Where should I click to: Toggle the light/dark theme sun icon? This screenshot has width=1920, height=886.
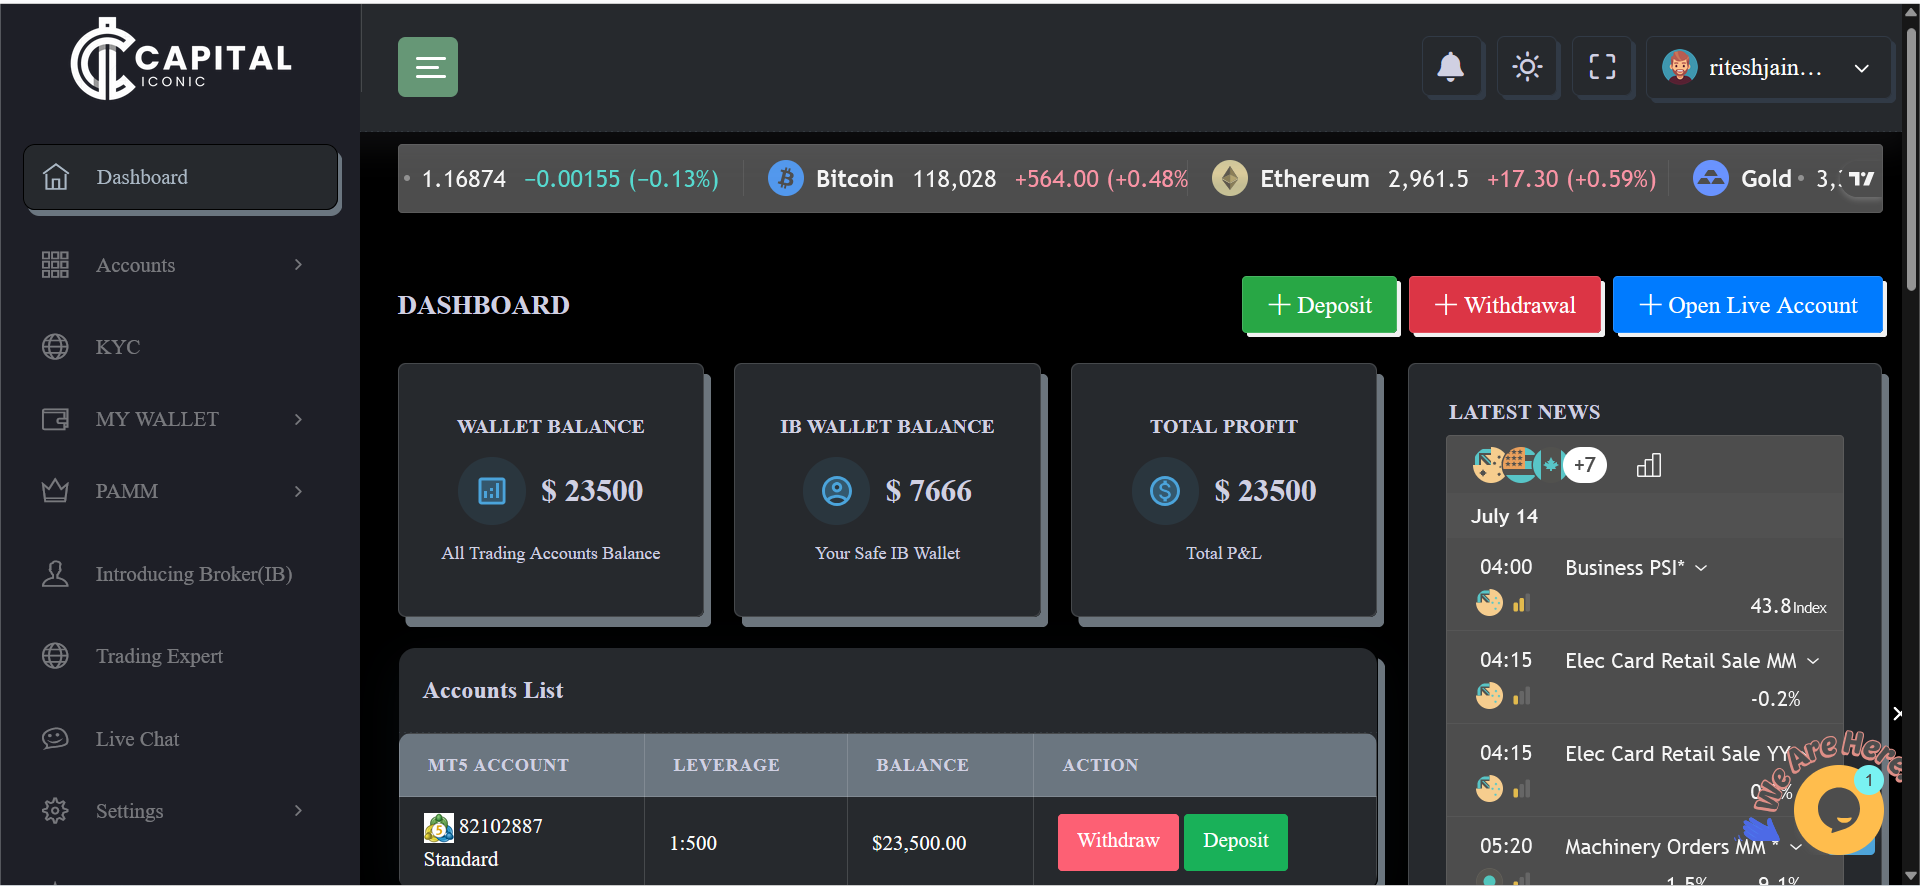point(1527,67)
